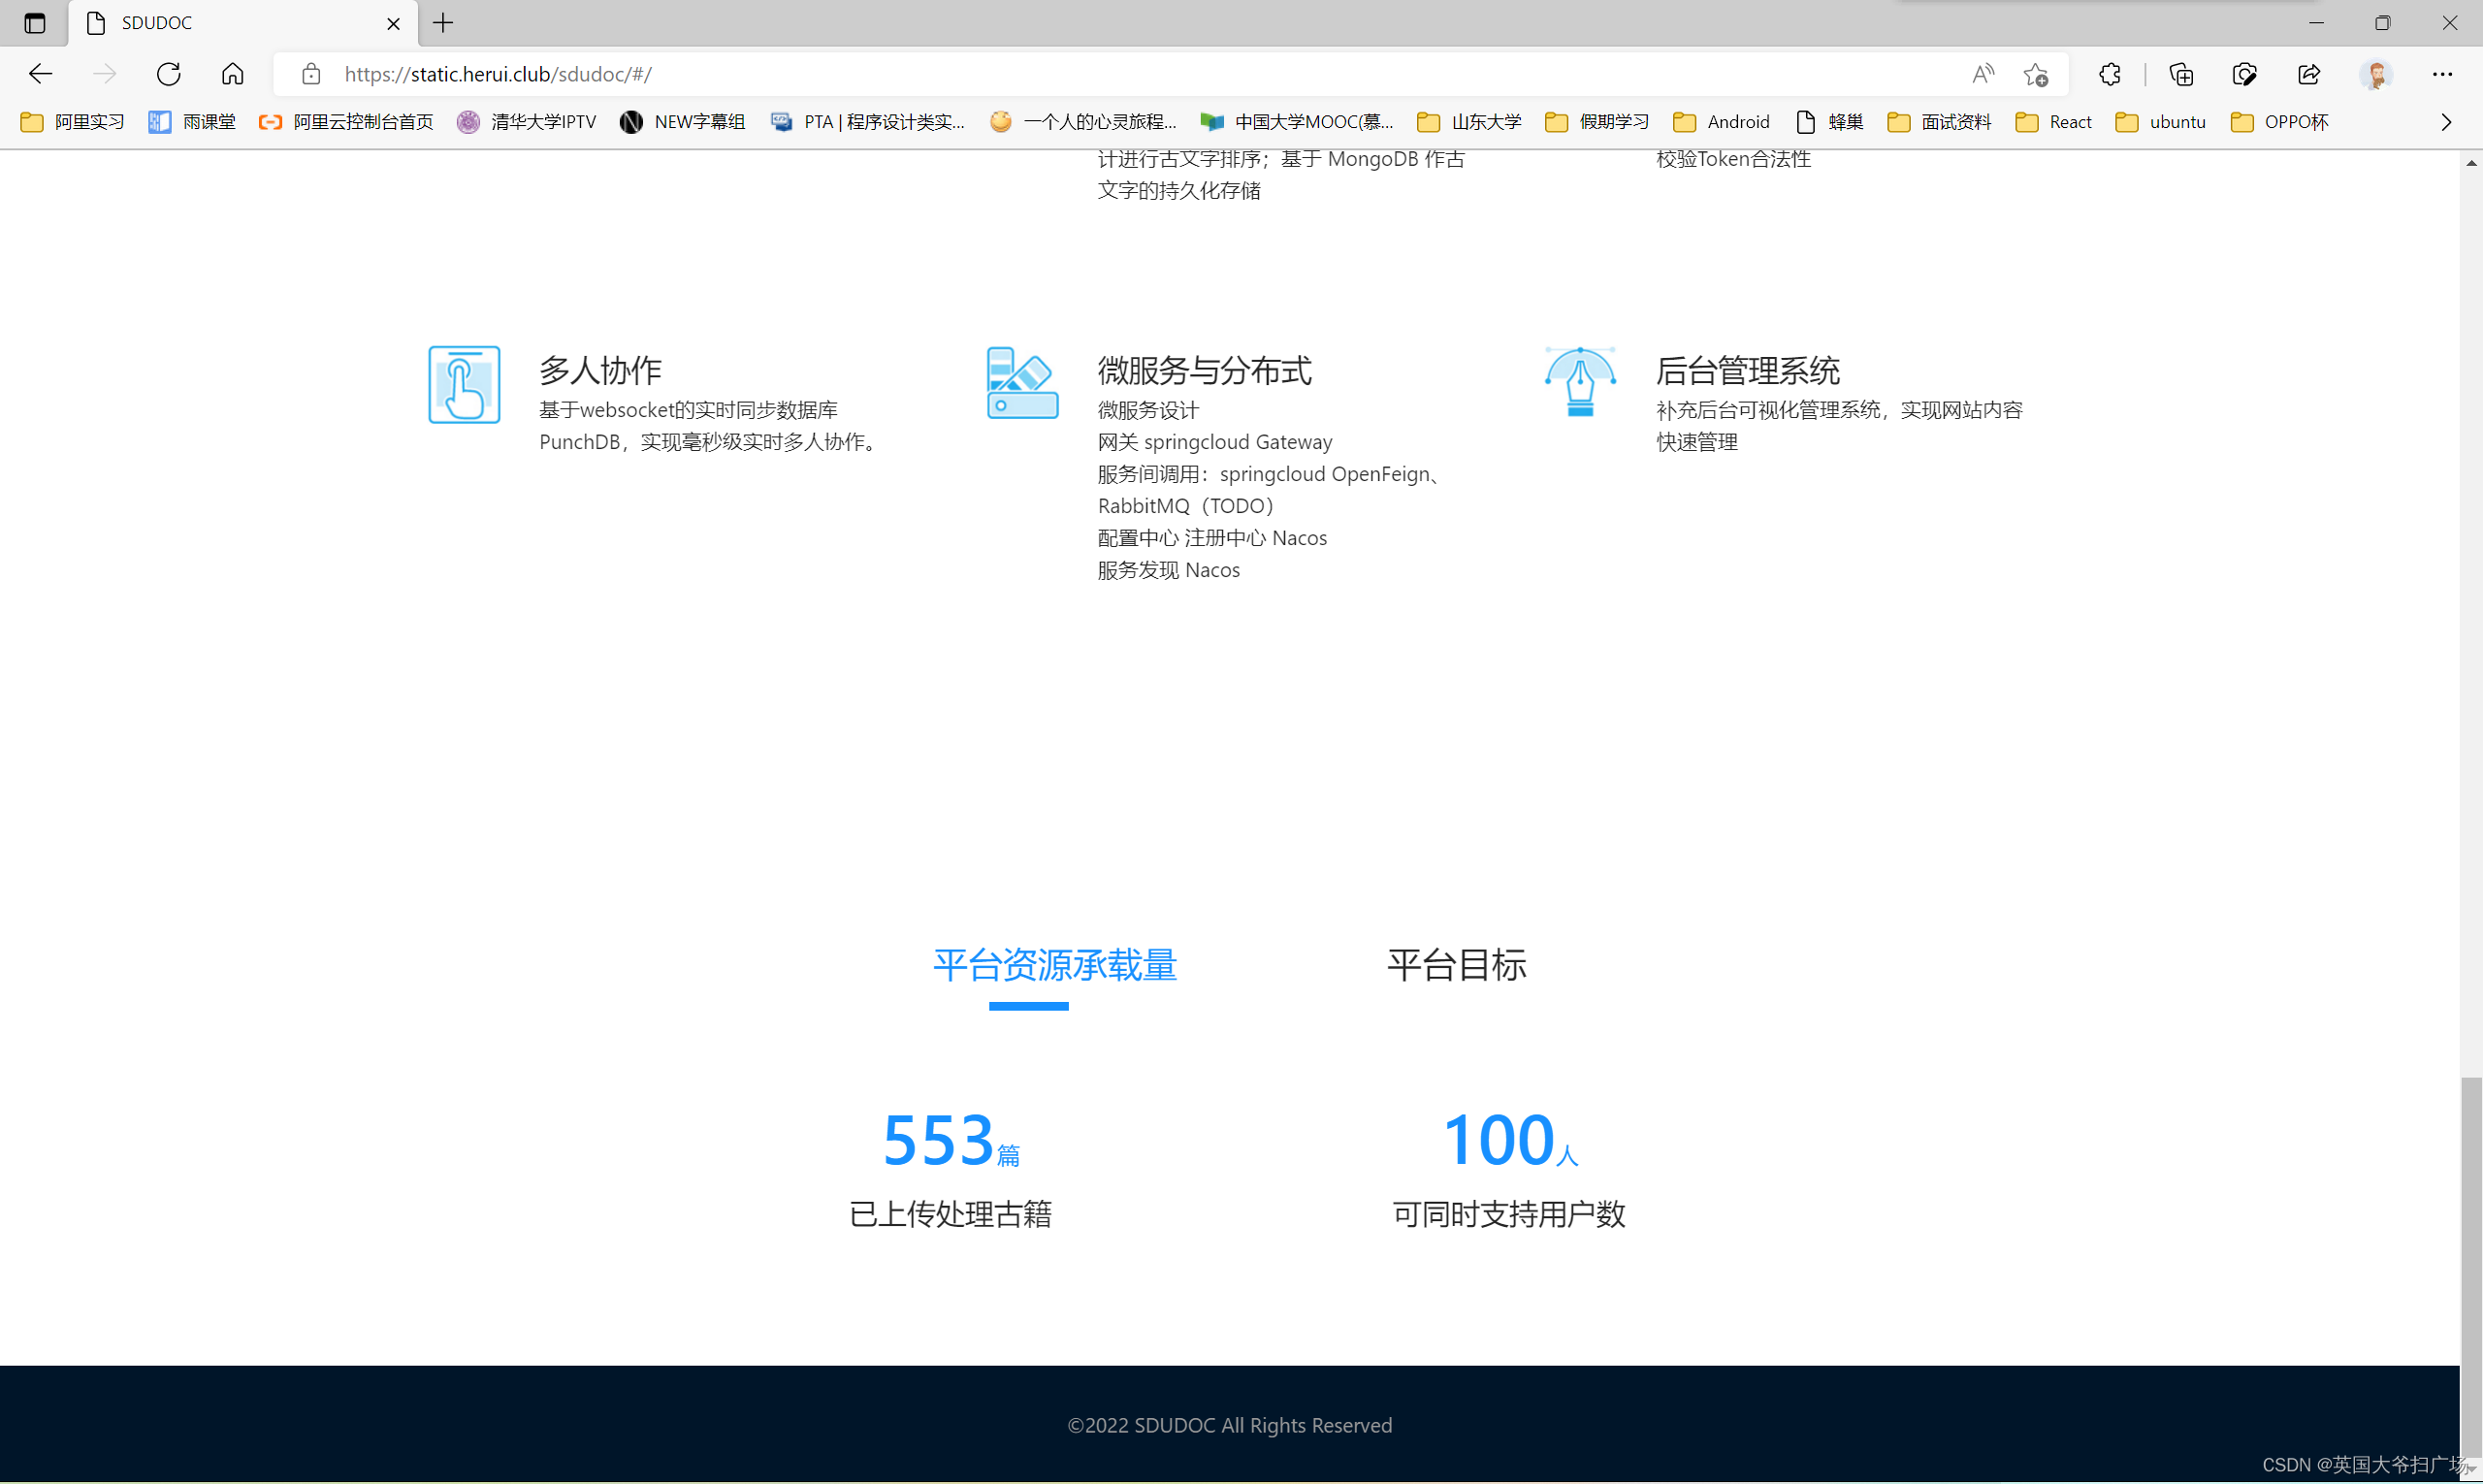Click the Share icon in toolbar

(2309, 74)
